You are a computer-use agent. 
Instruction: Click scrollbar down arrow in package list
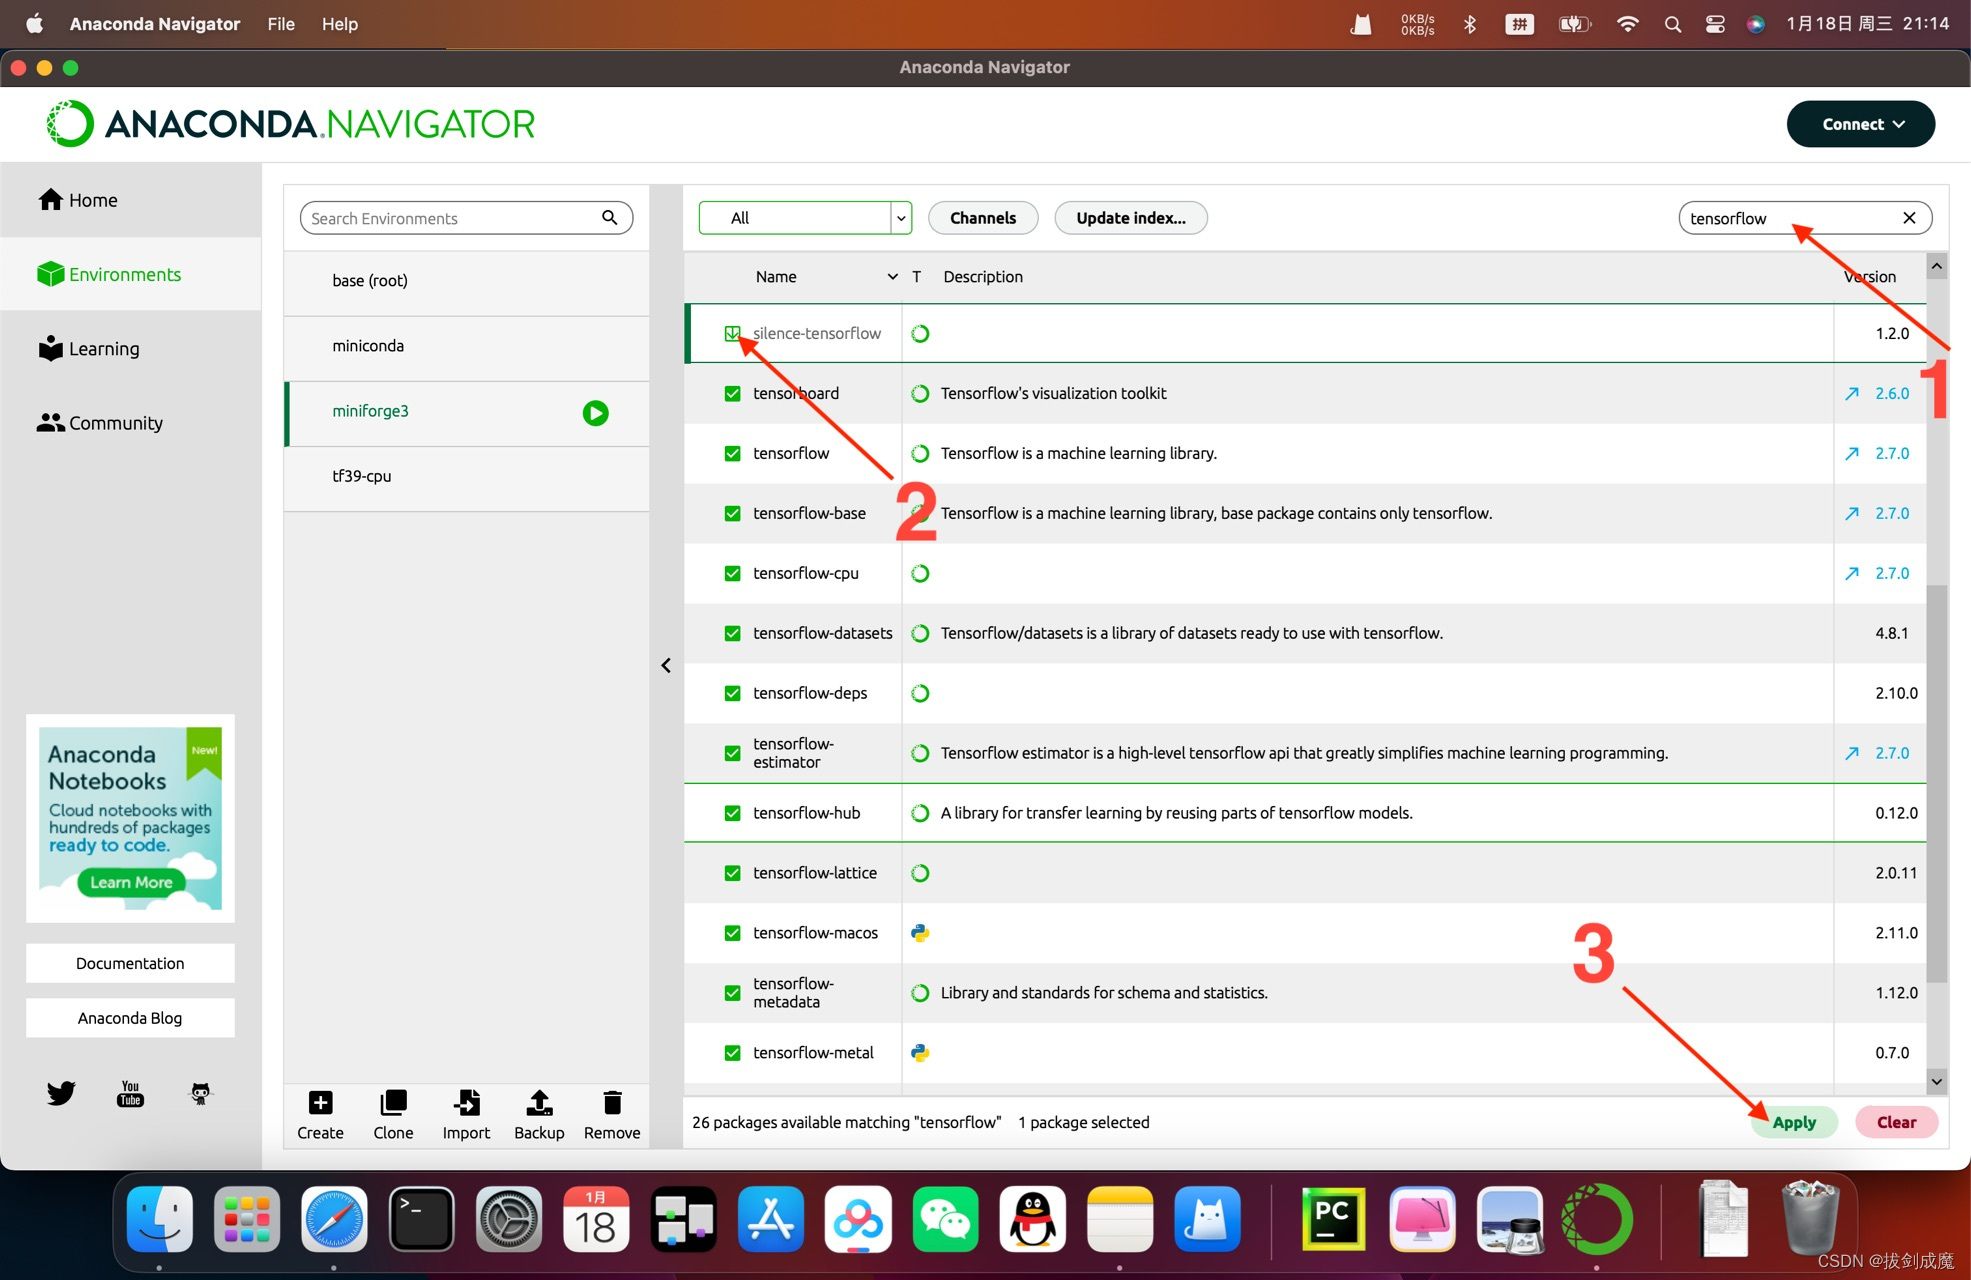point(1937,1081)
